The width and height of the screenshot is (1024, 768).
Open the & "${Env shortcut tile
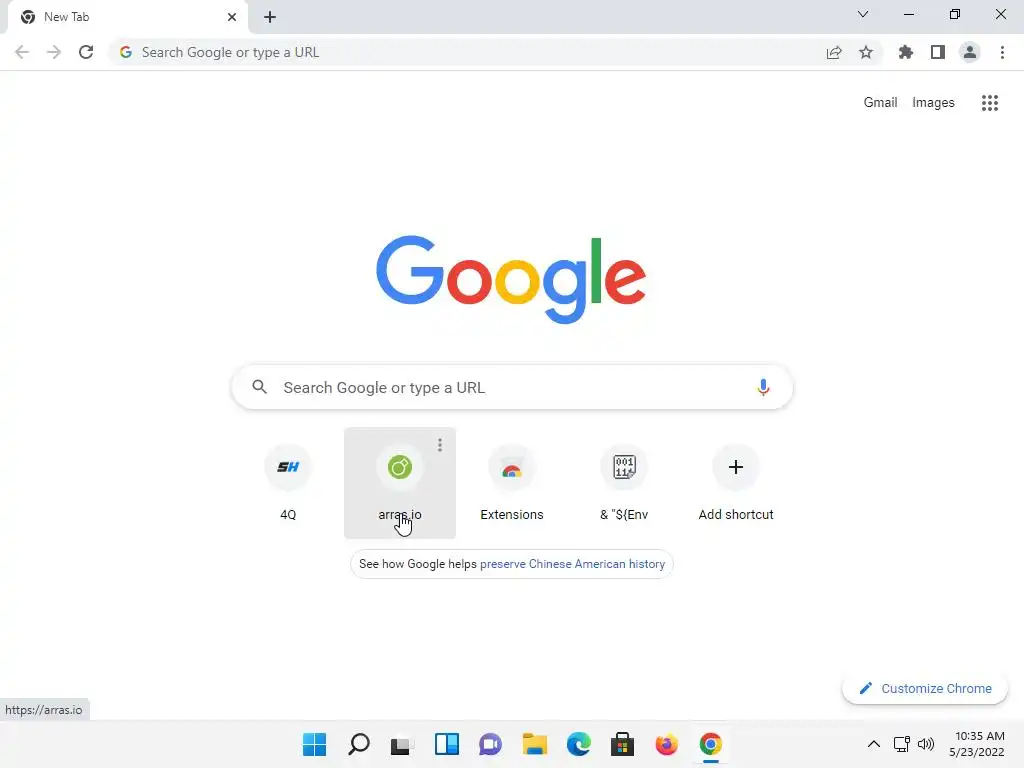tap(624, 483)
